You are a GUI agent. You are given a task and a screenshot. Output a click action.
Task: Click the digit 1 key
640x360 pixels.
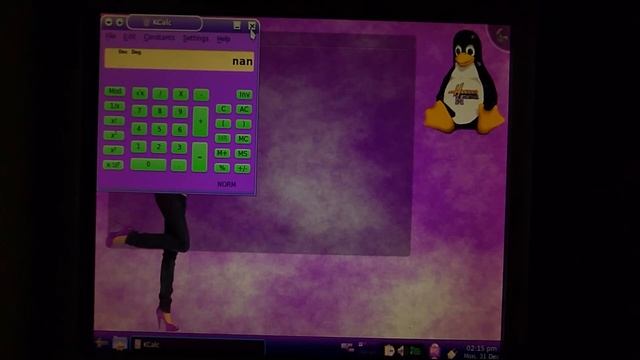tap(138, 147)
